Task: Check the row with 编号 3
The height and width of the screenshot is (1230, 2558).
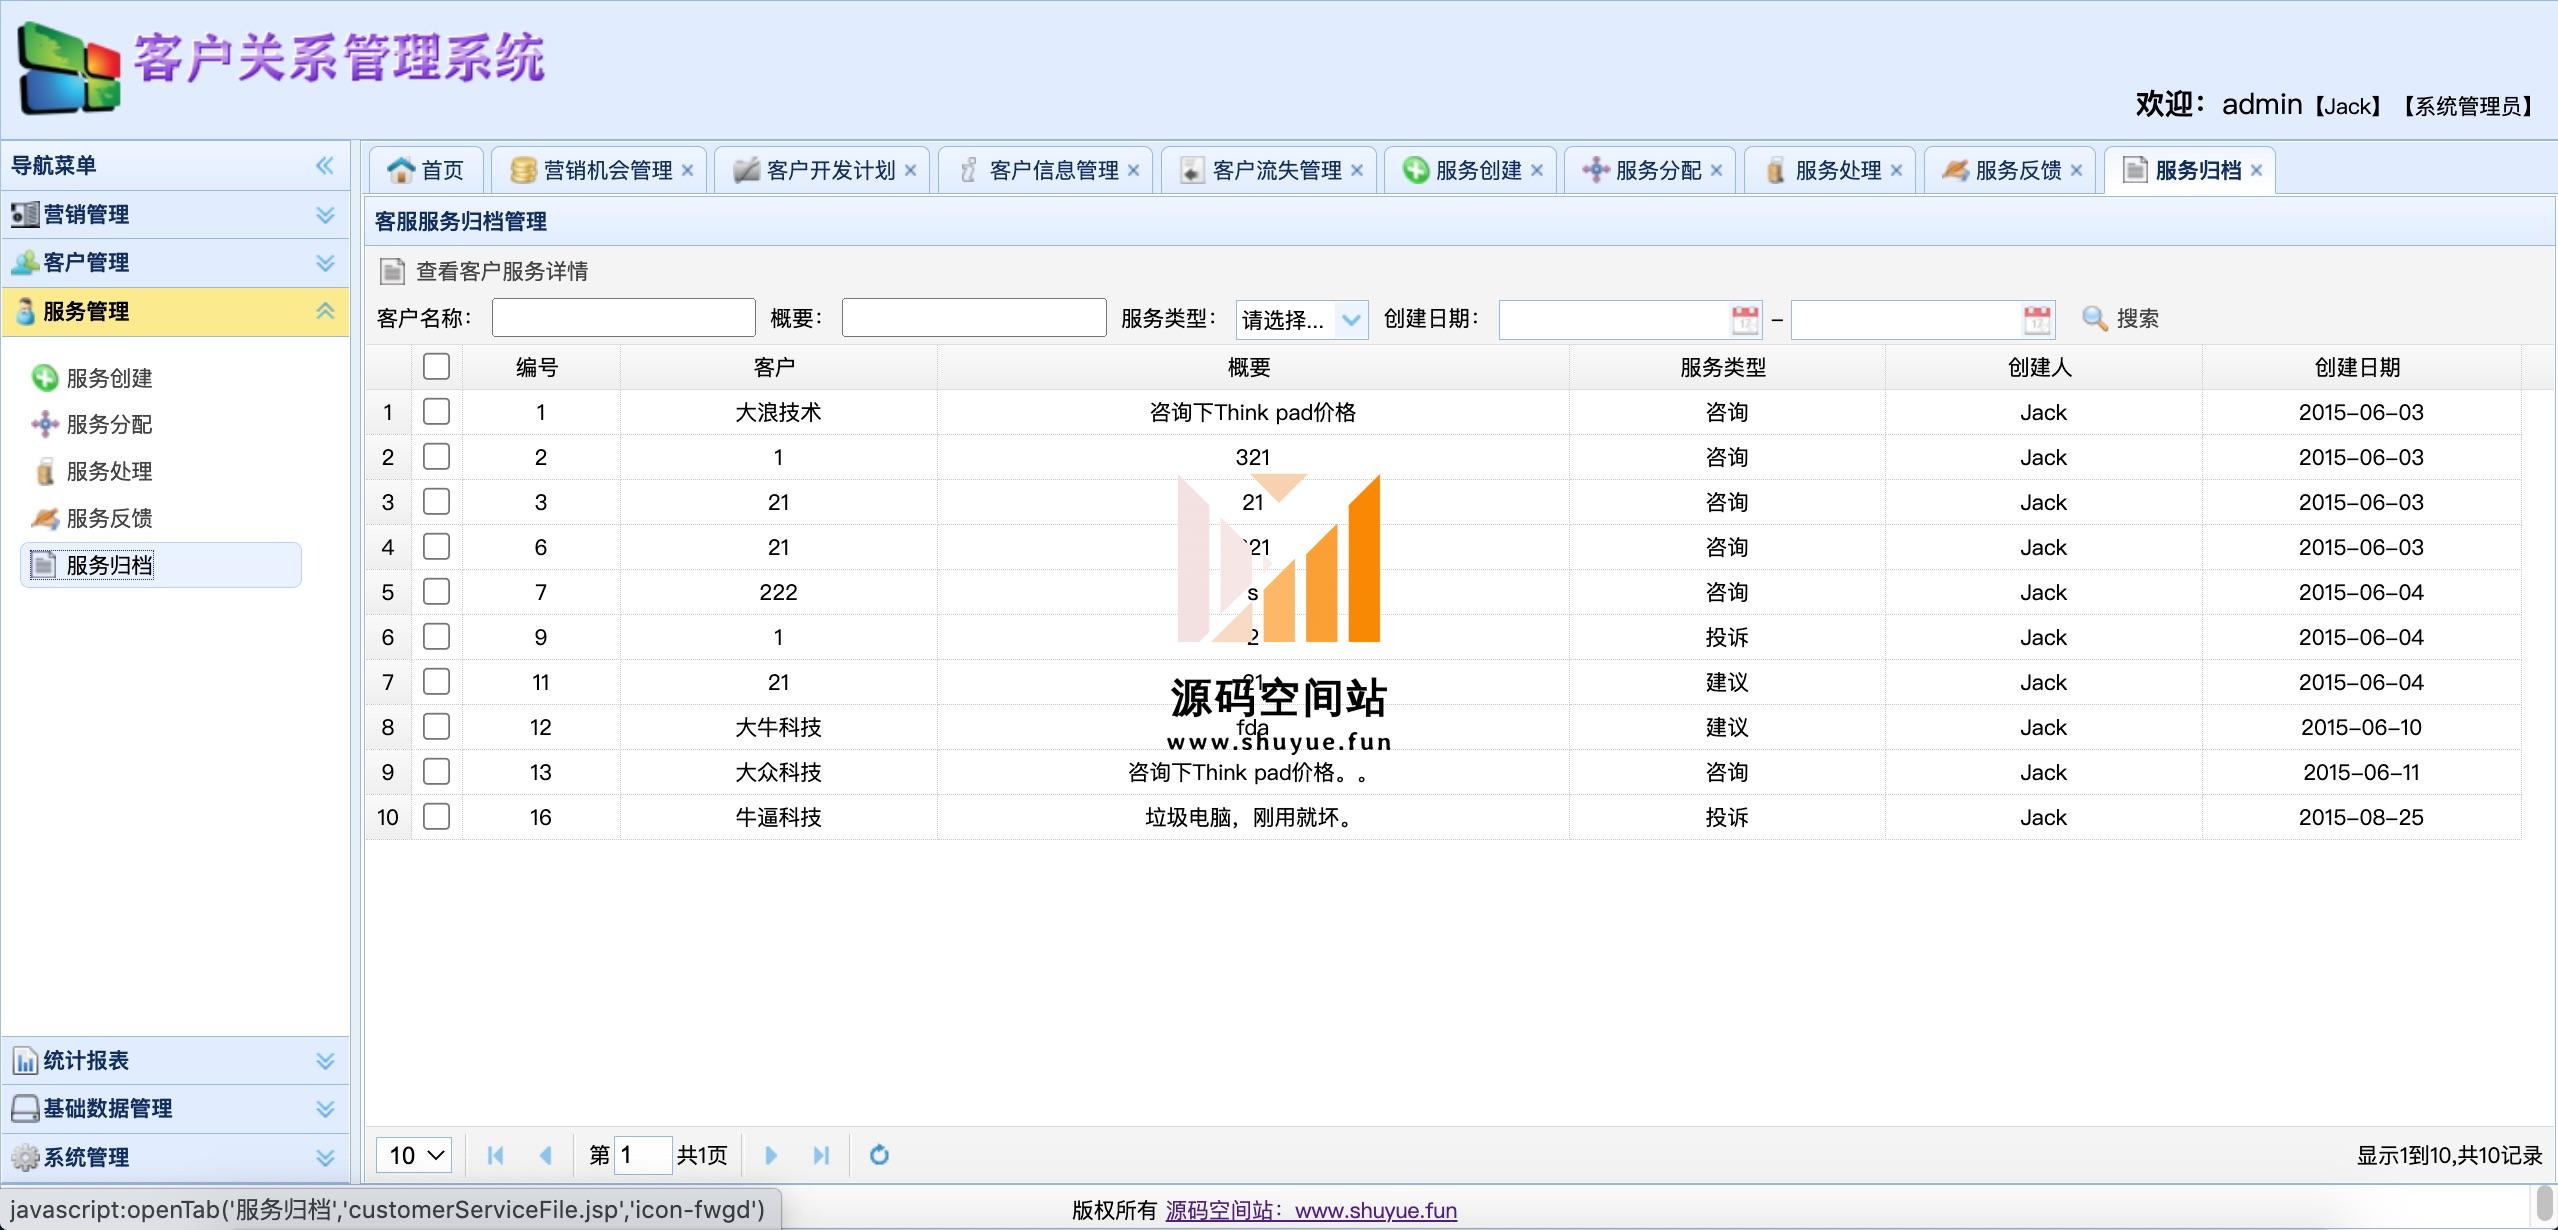Action: coord(436,501)
